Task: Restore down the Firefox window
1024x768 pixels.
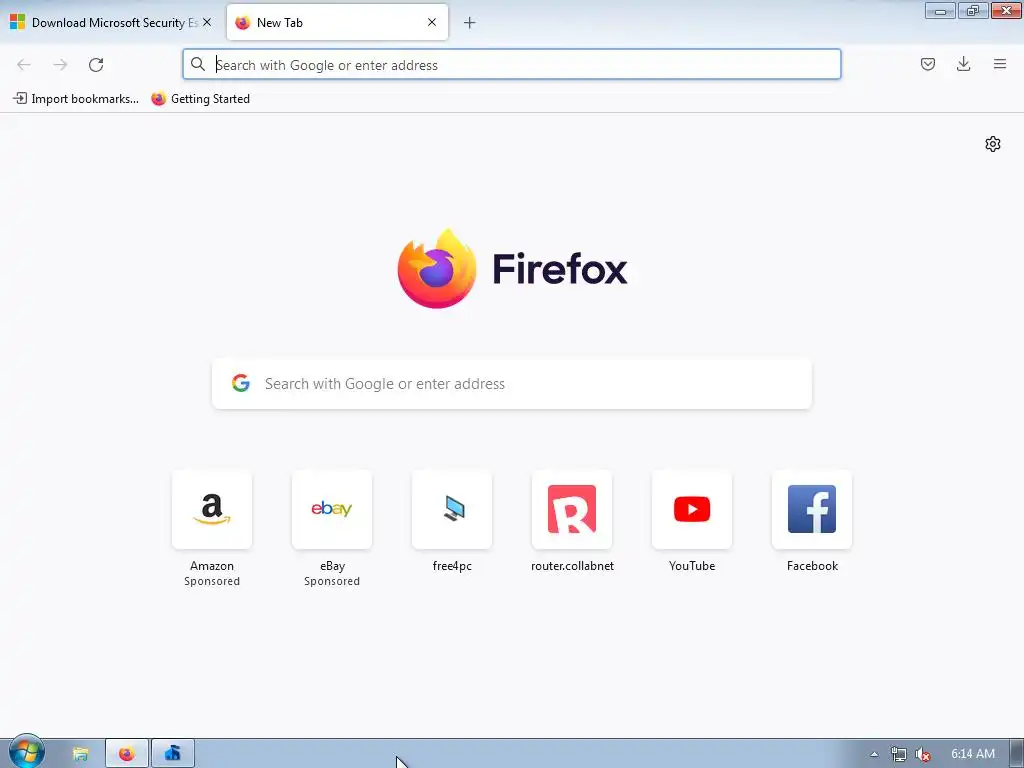Action: click(x=973, y=10)
